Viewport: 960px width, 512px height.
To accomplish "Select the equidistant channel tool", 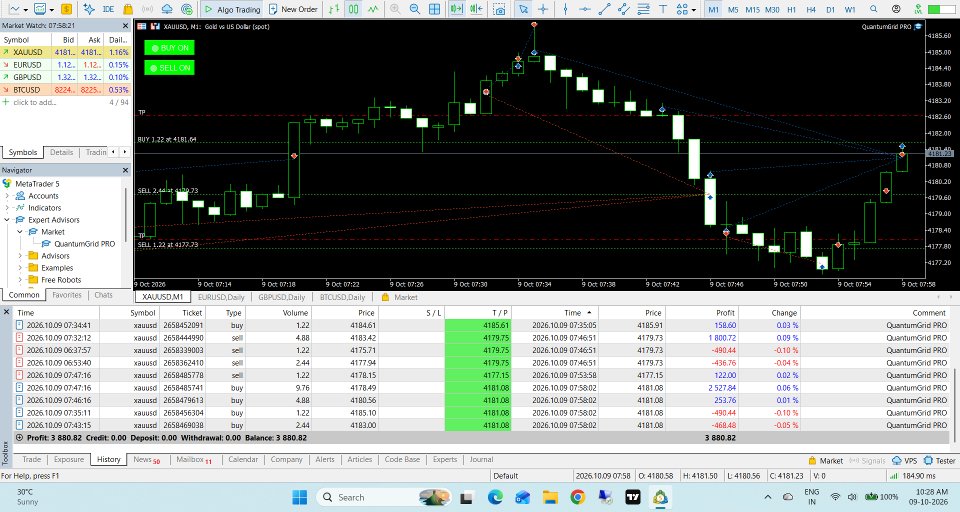I will 624,9.
